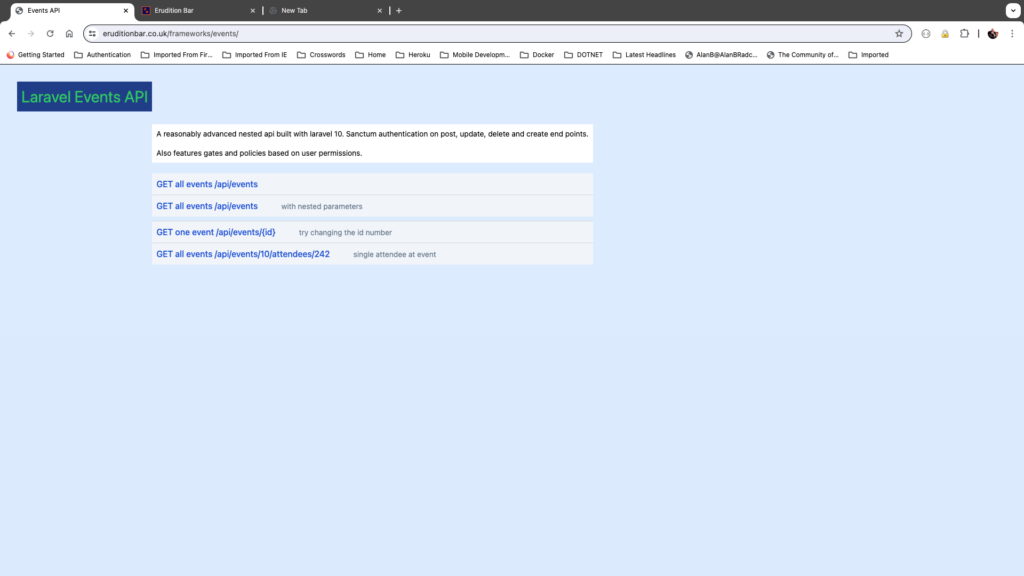Bookmark this page with the star icon
1024x576 pixels.
(x=899, y=33)
